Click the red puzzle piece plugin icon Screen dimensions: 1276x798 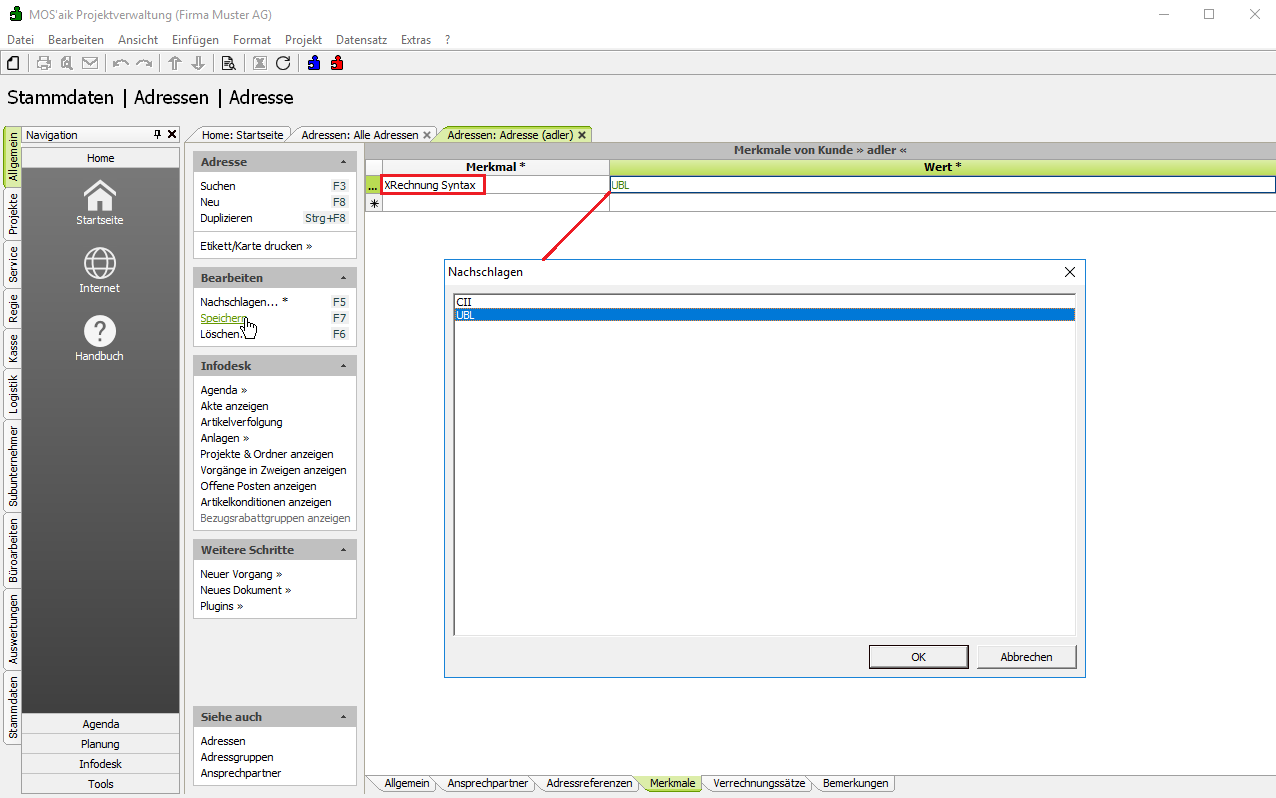click(337, 63)
